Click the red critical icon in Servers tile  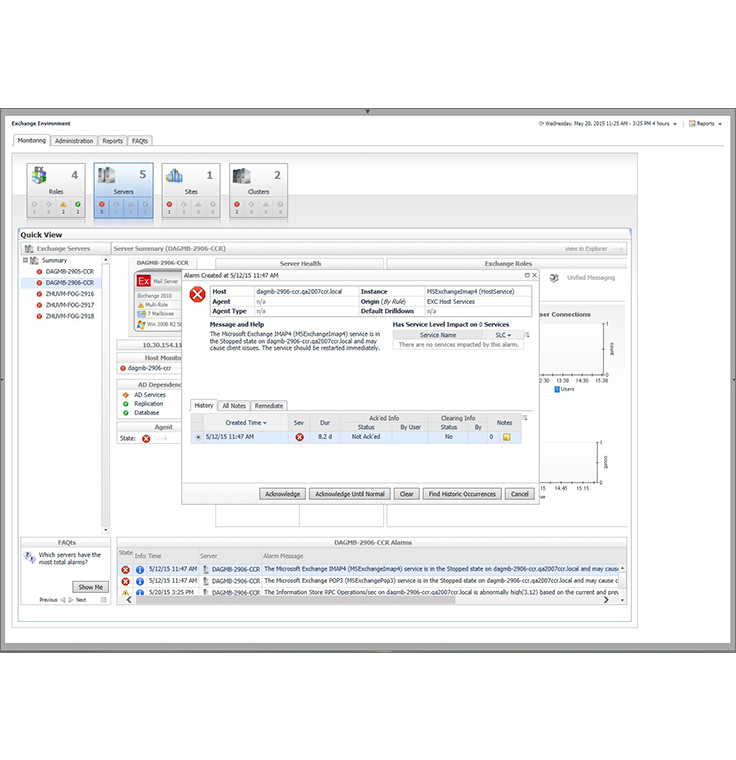[102, 205]
